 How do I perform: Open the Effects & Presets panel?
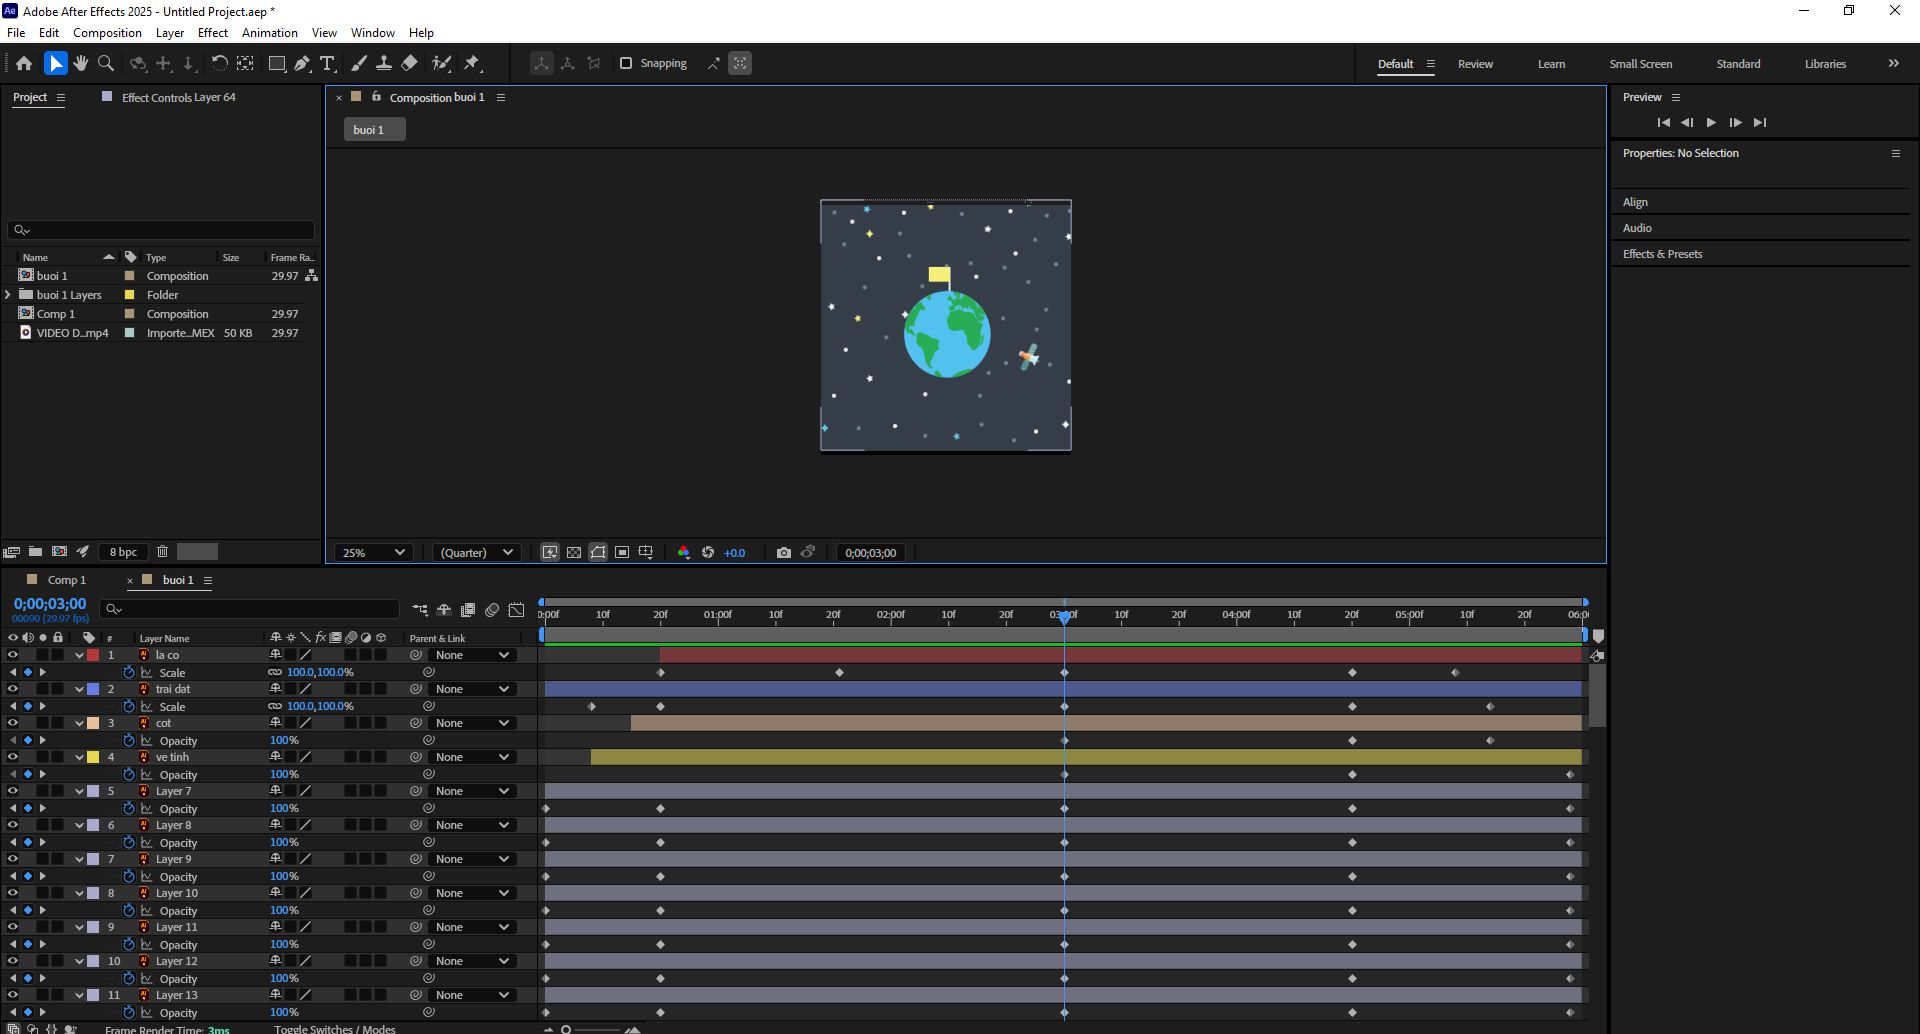(x=1662, y=254)
